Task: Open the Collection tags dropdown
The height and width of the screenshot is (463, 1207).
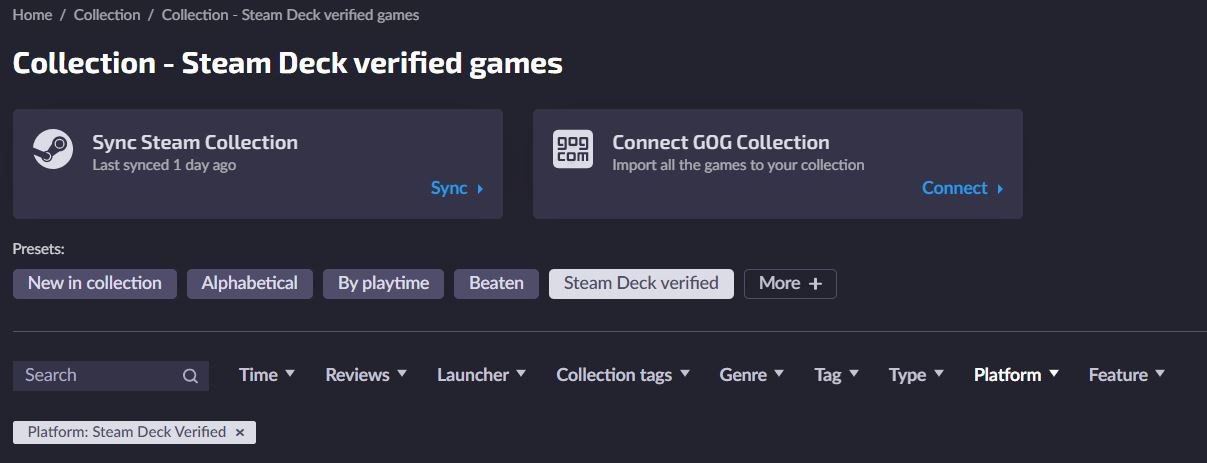Action: 623,375
